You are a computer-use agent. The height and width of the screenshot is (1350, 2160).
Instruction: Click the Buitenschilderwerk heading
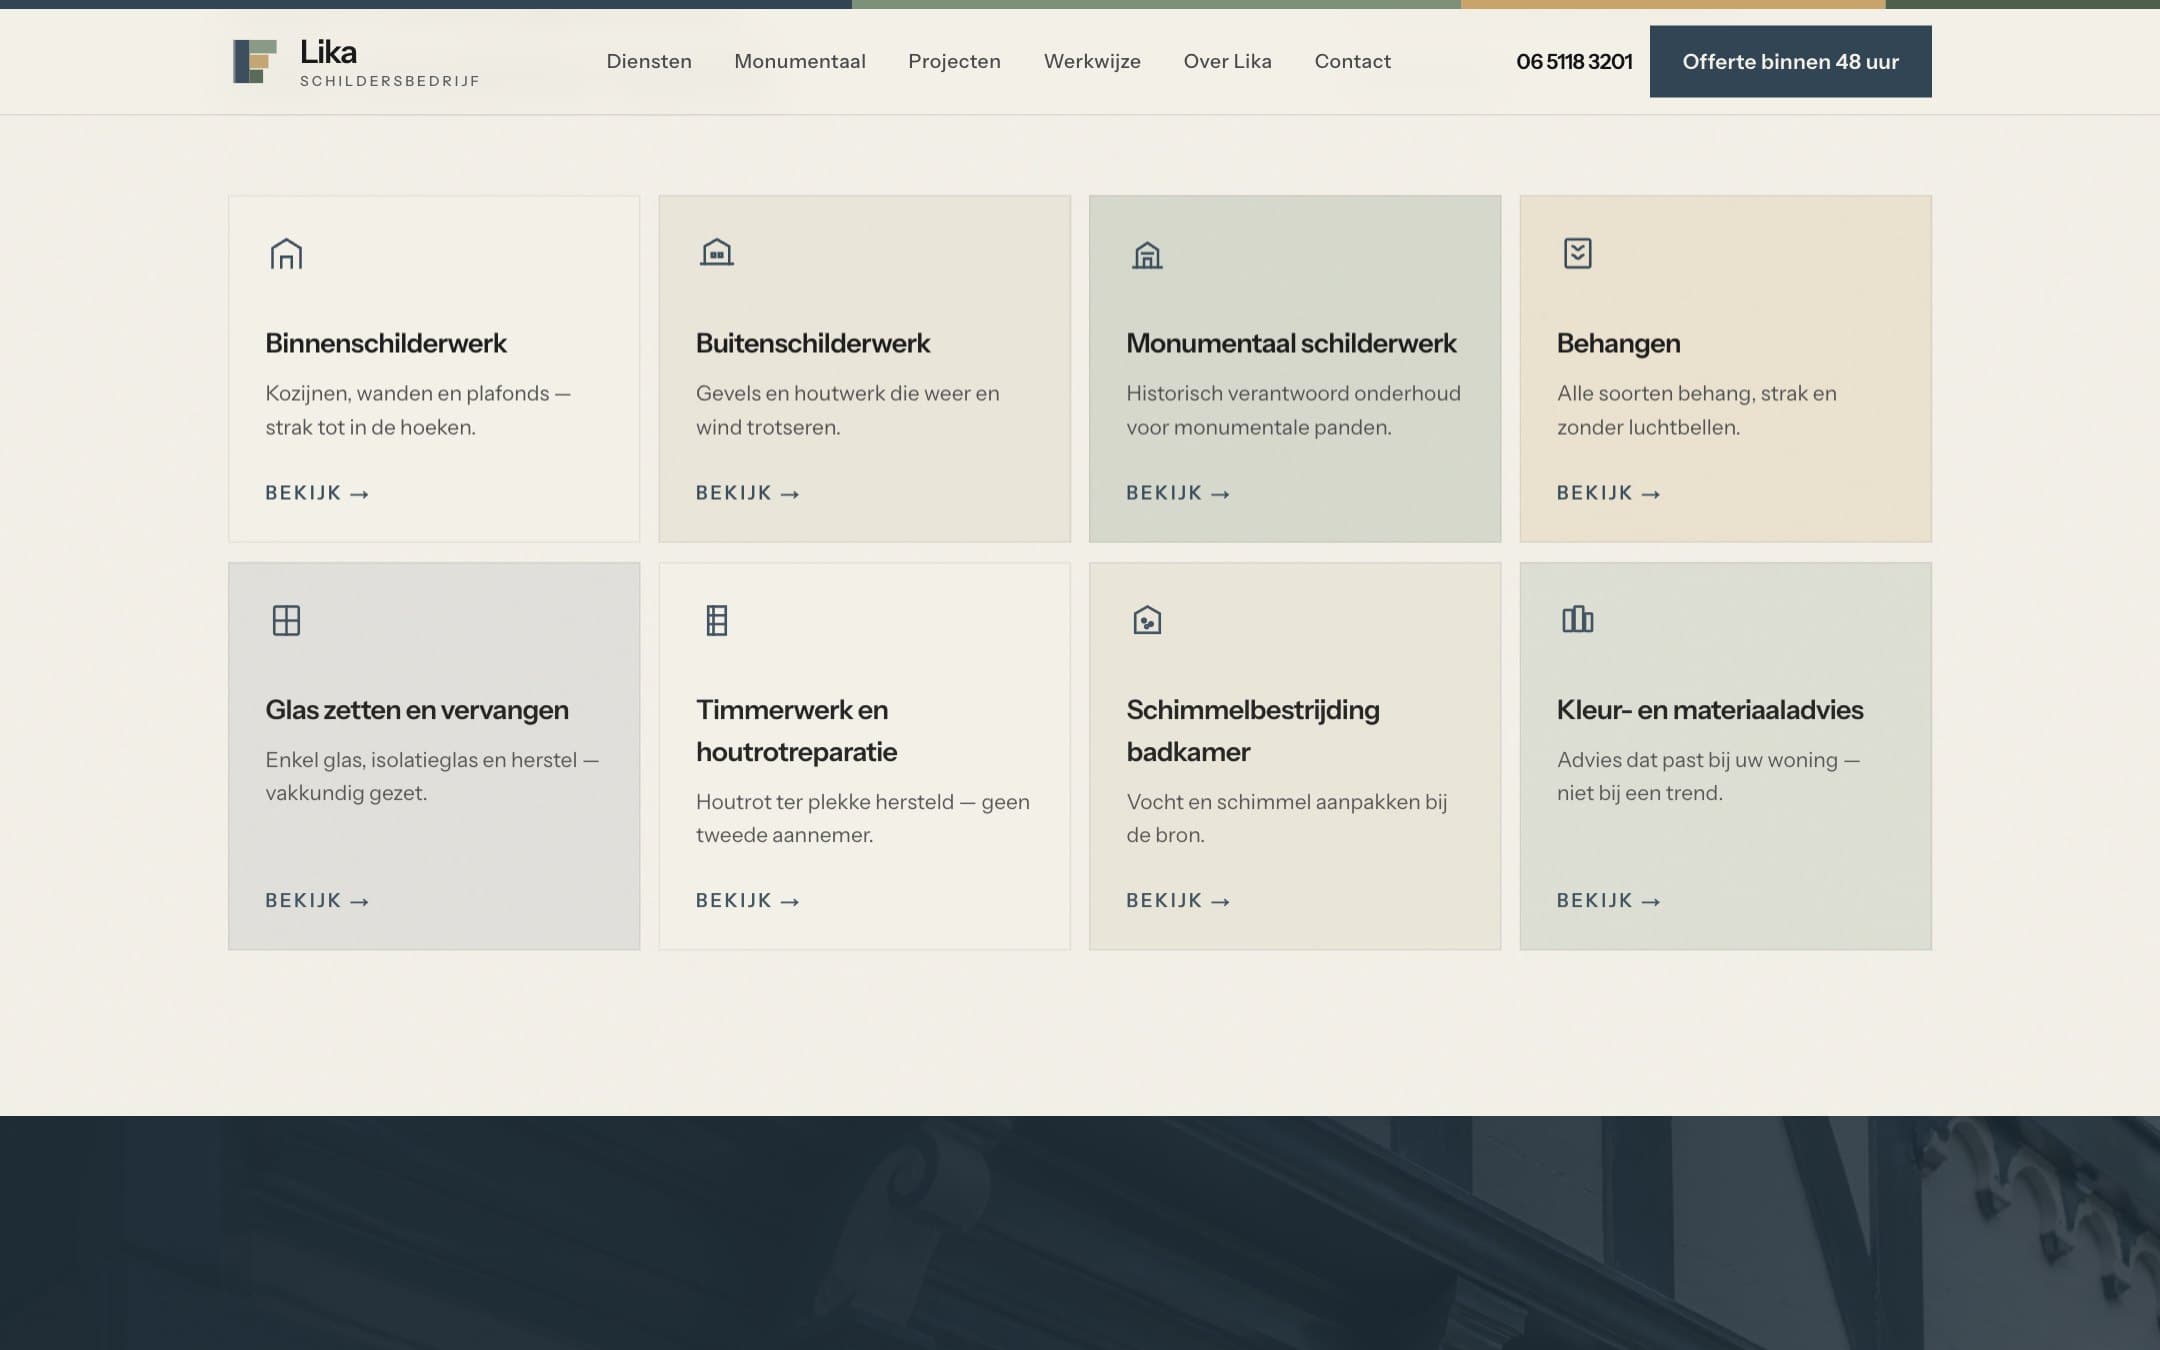(813, 343)
